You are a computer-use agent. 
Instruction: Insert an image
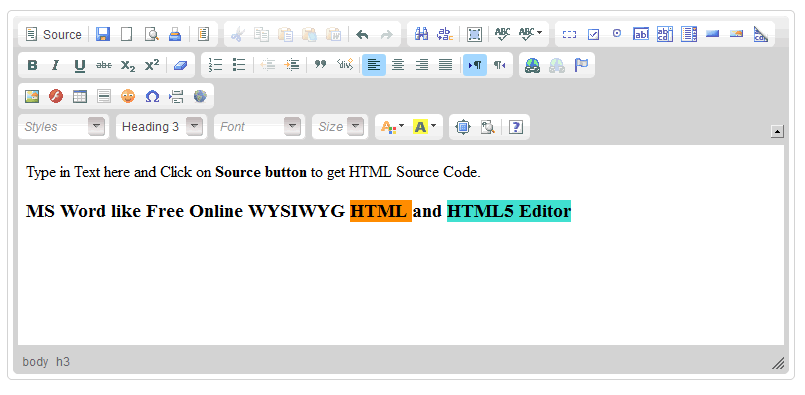coord(32,96)
